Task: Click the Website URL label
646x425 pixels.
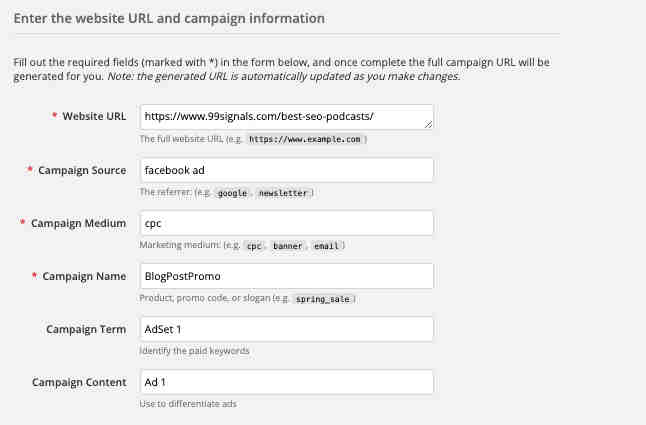Action: pyautogui.click(x=94, y=117)
